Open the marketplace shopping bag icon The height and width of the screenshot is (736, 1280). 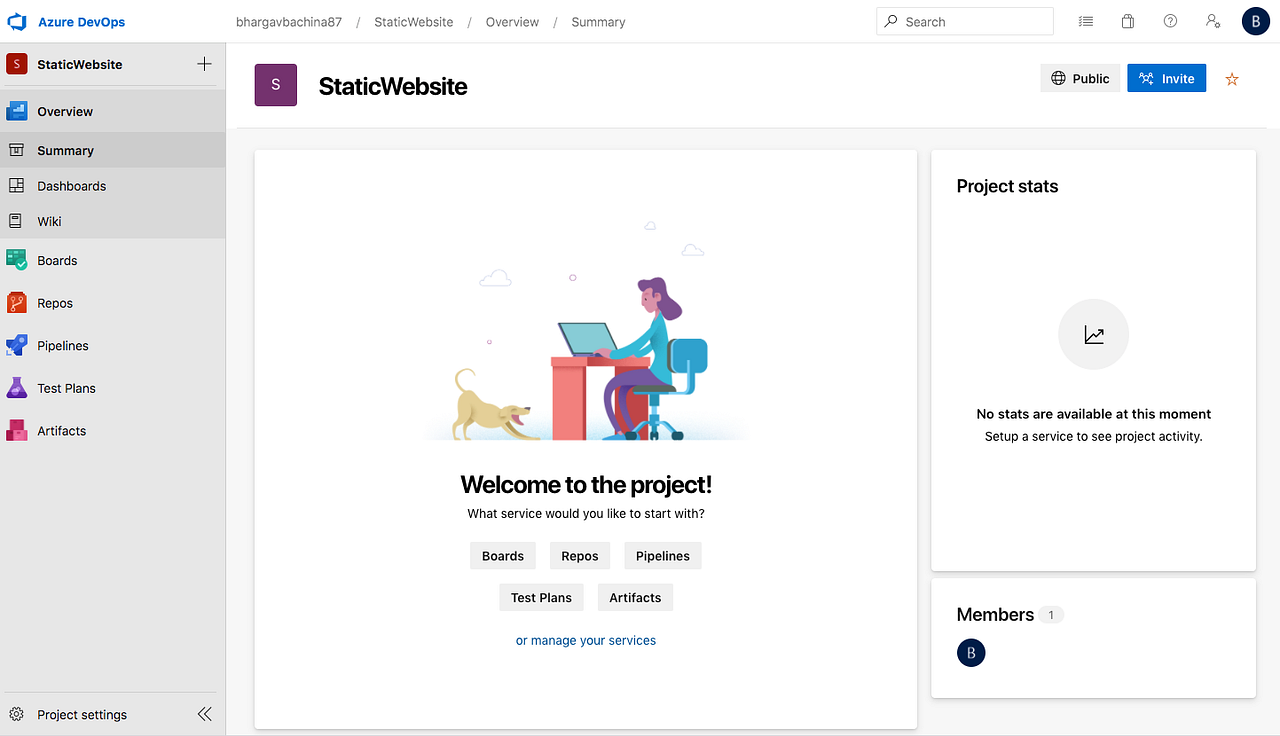pos(1128,21)
